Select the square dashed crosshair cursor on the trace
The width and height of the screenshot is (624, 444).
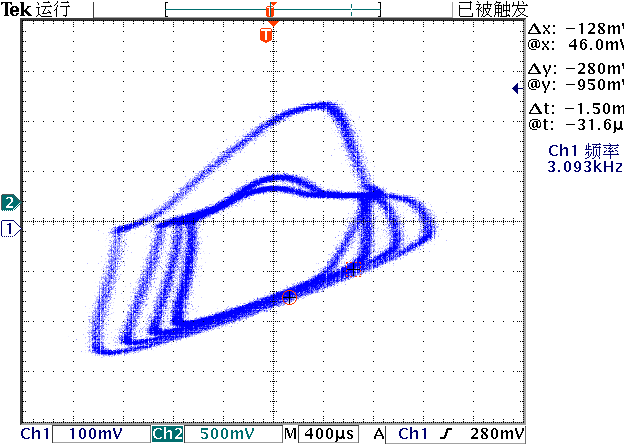click(353, 269)
